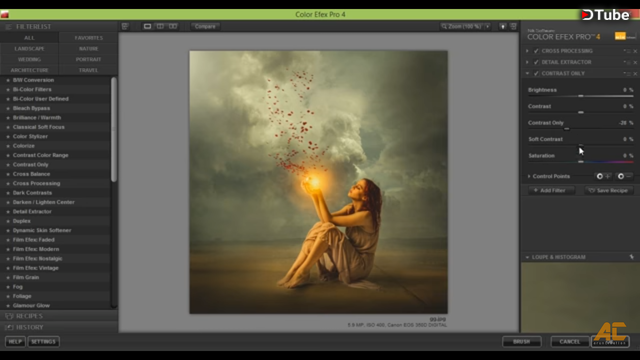Click the star beside Film Grain
640x360 pixels.
pyautogui.click(x=8, y=278)
